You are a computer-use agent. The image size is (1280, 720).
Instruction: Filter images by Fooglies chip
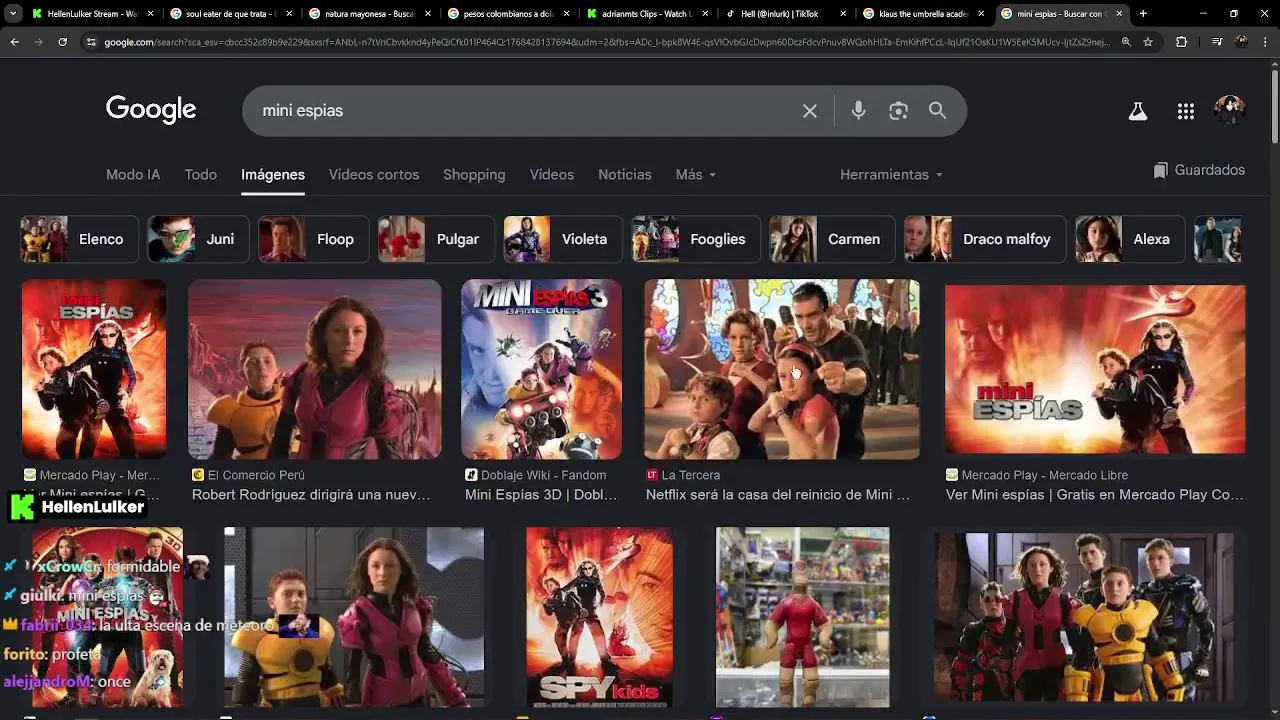(x=696, y=239)
